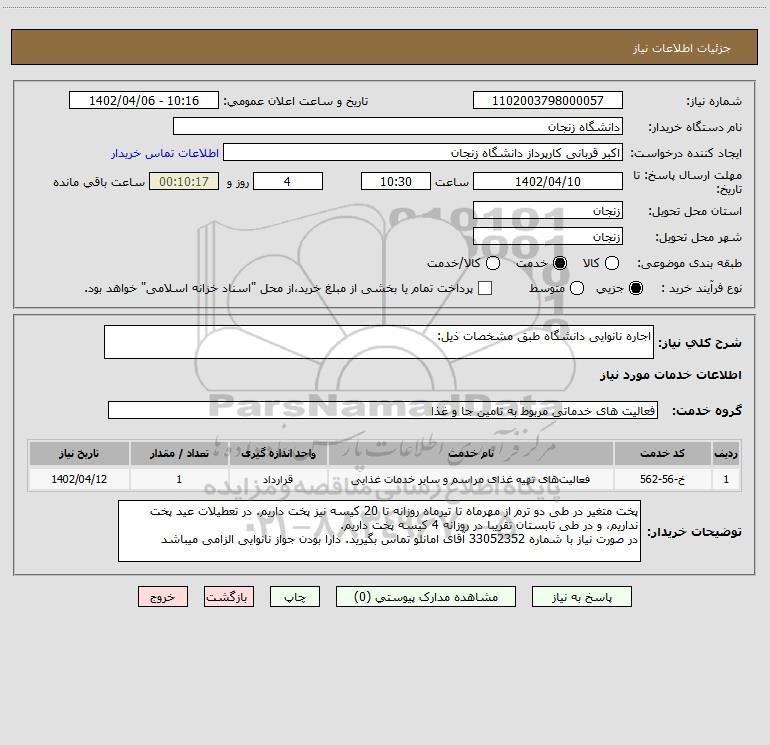This screenshot has height=745, width=770.
Task: Click the service name cell فعالیت‌های تهیه غذای مراسم
Action: point(470,479)
